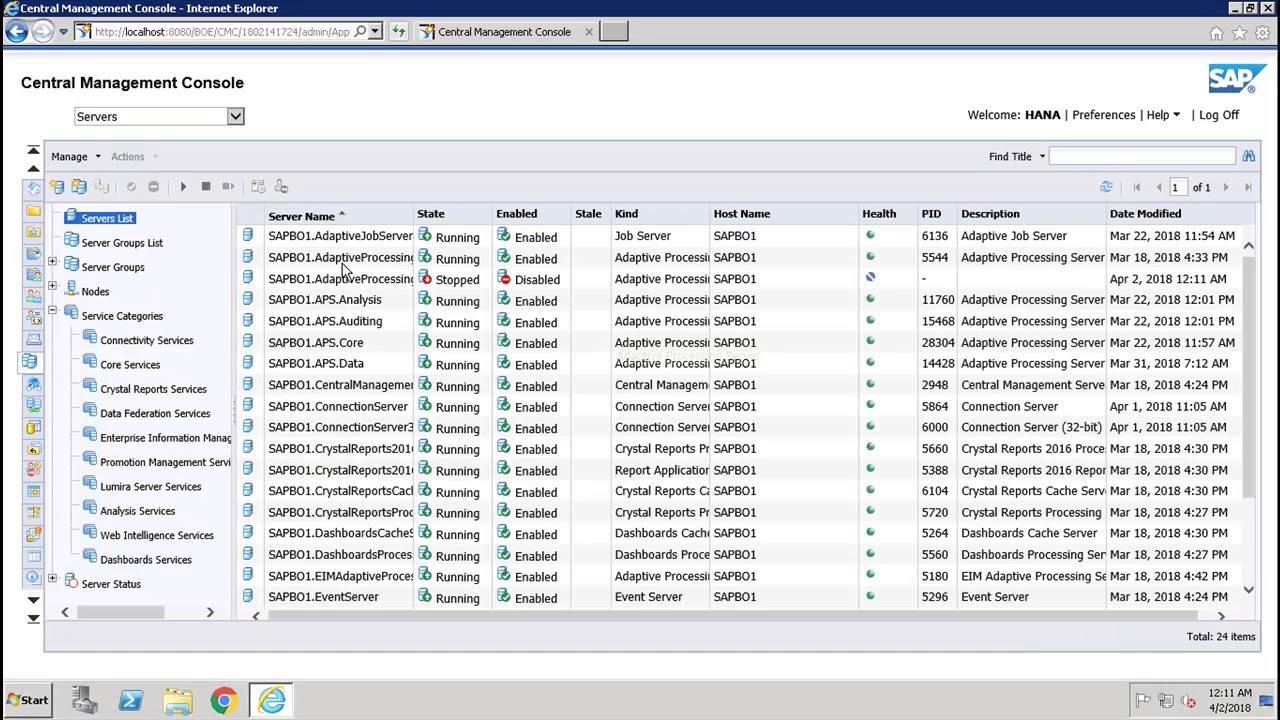
Task: Click the health indicator of AdaptiveJobServer row
Action: pos(870,236)
